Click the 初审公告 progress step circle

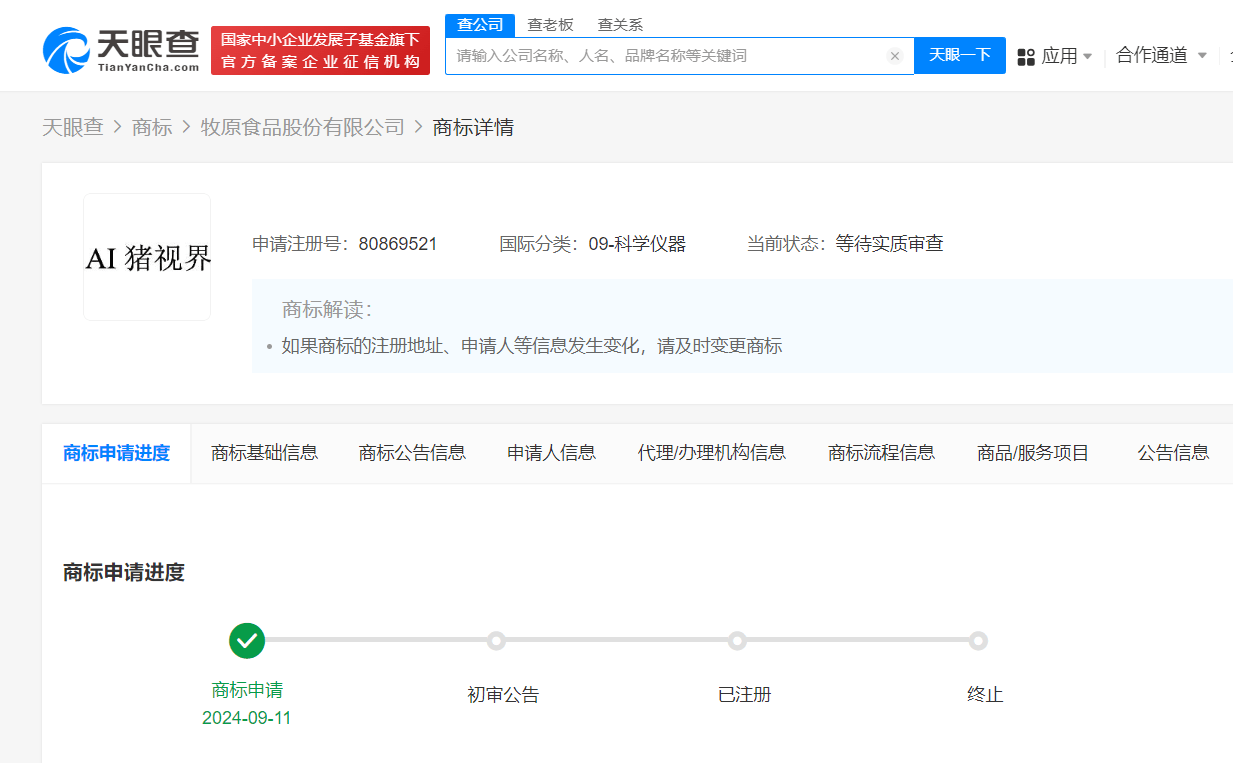pos(496,640)
